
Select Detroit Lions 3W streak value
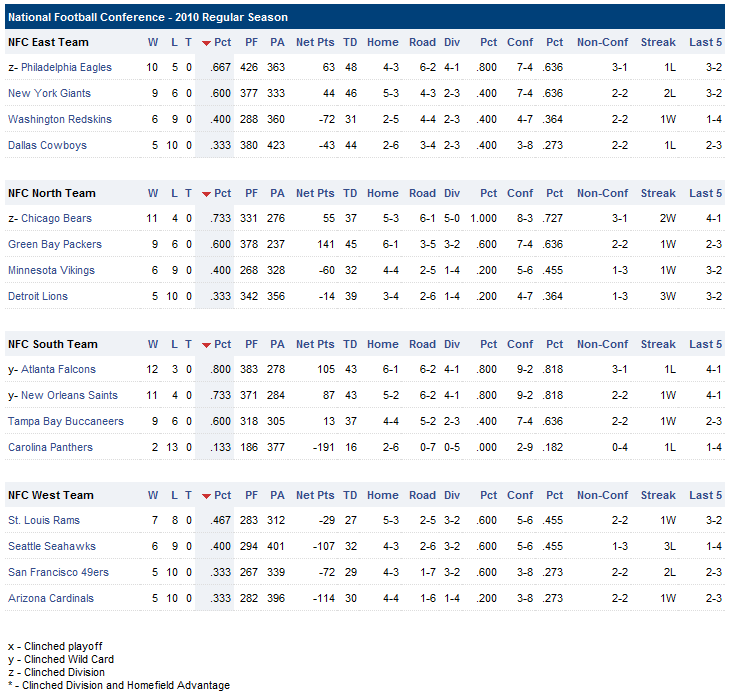[668, 296]
